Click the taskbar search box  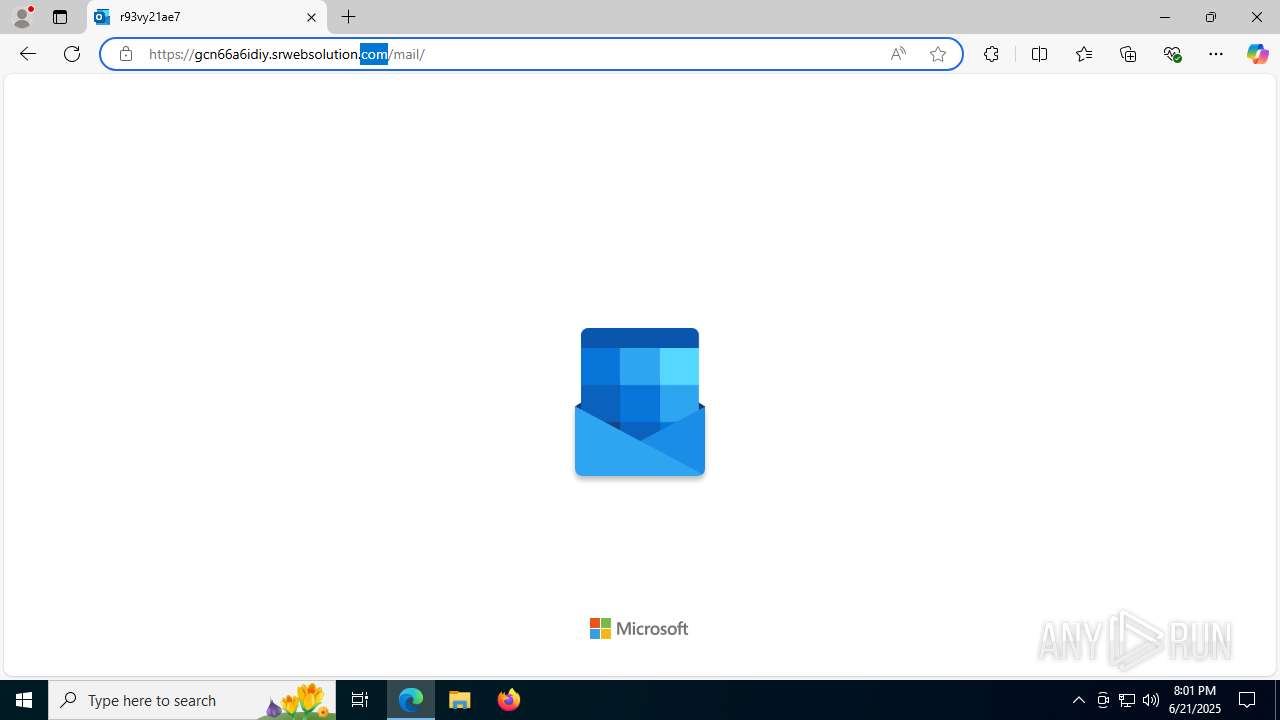(x=193, y=700)
